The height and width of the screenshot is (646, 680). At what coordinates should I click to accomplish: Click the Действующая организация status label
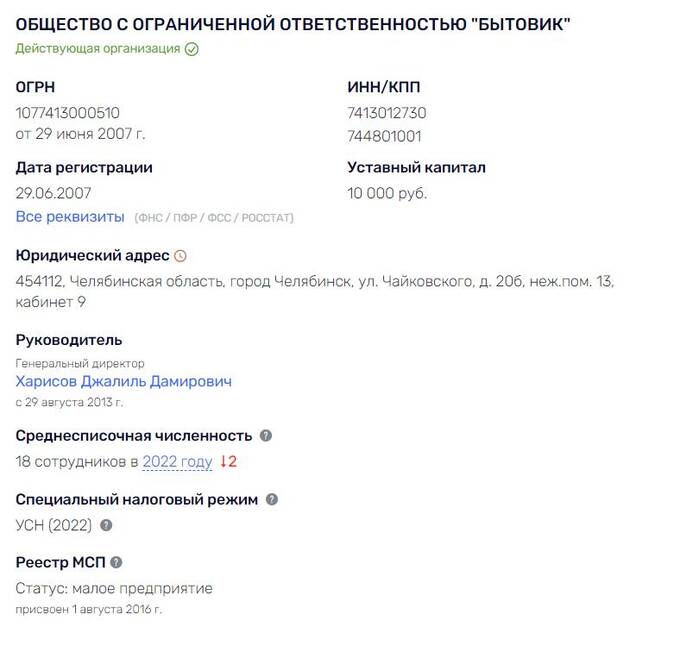pos(98,49)
